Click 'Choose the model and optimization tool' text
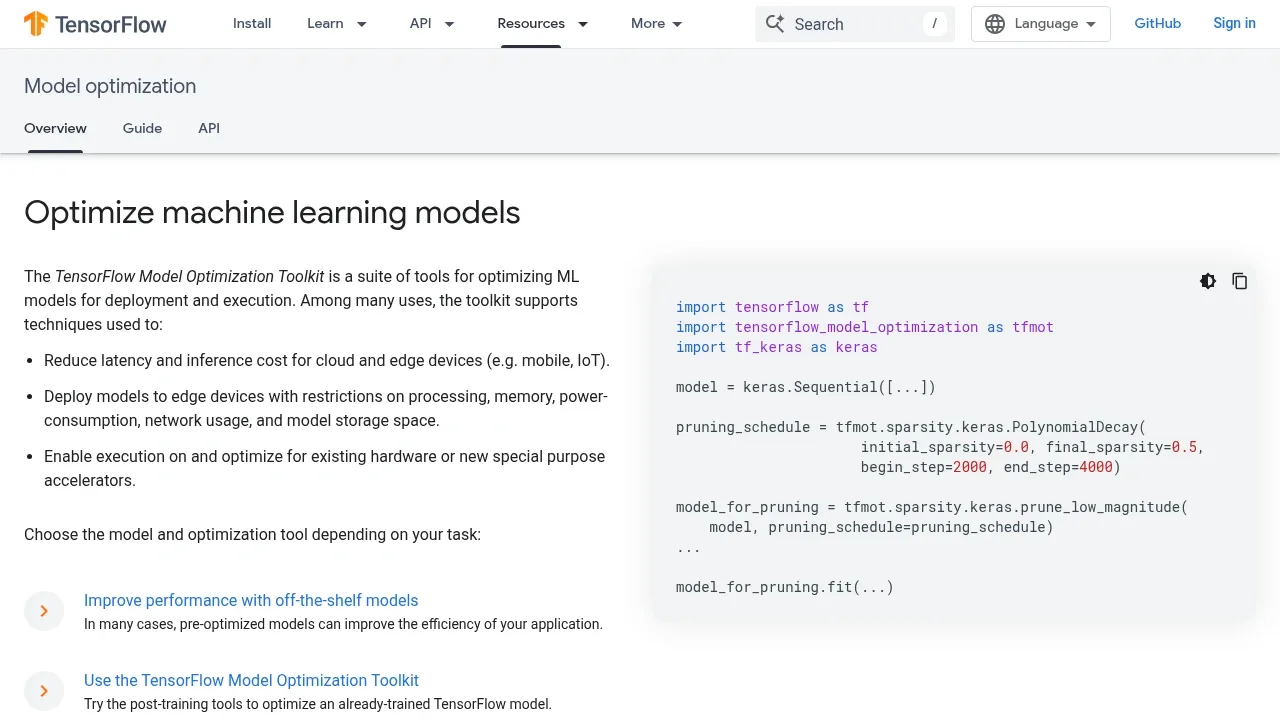This screenshot has height=720, width=1280. [252, 535]
